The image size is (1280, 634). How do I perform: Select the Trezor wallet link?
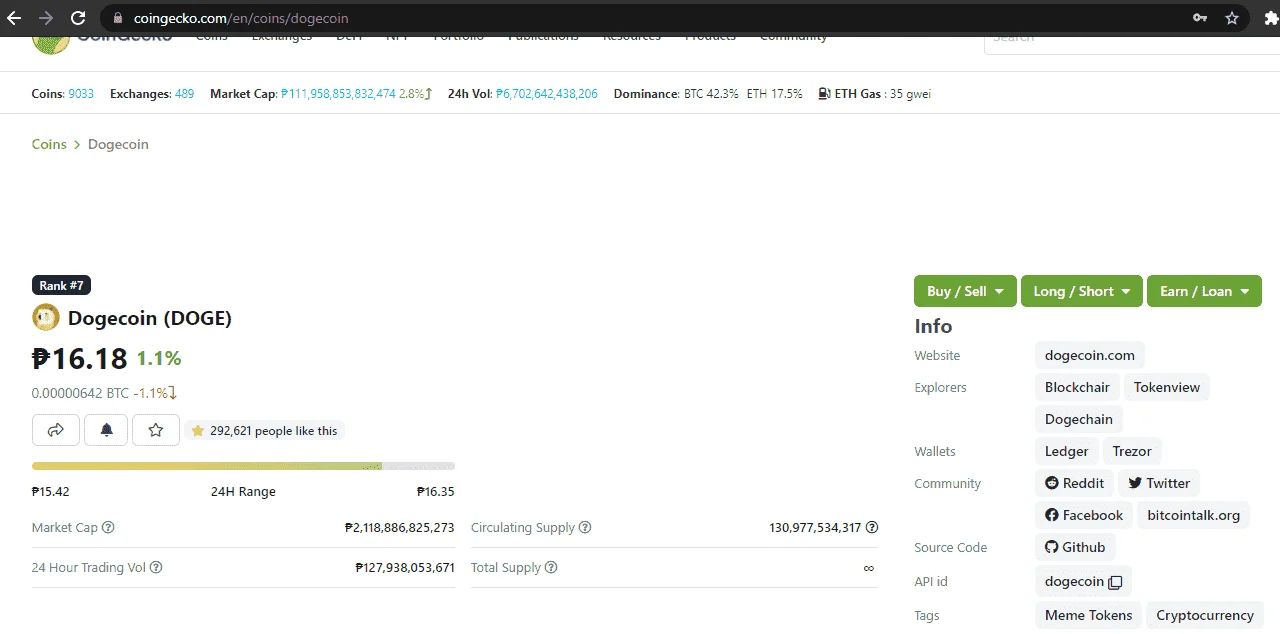click(x=1132, y=451)
